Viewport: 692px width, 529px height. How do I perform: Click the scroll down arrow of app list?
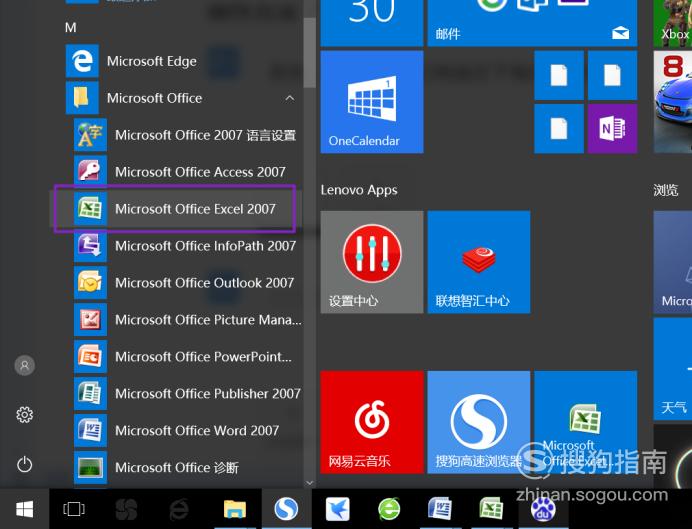click(310, 483)
